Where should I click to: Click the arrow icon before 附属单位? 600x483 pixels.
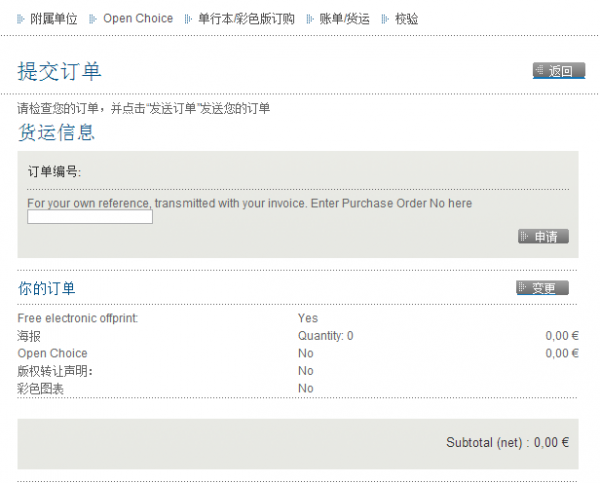(x=22, y=19)
